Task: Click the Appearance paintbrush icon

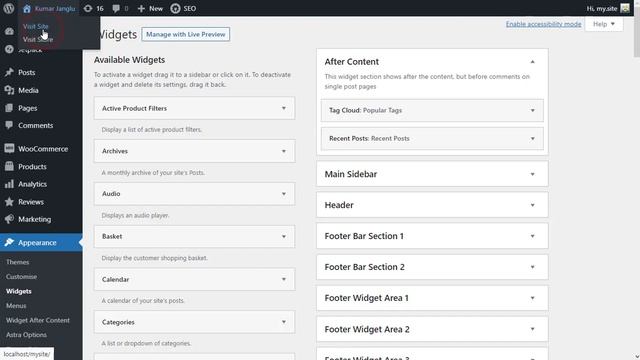Action: point(9,242)
